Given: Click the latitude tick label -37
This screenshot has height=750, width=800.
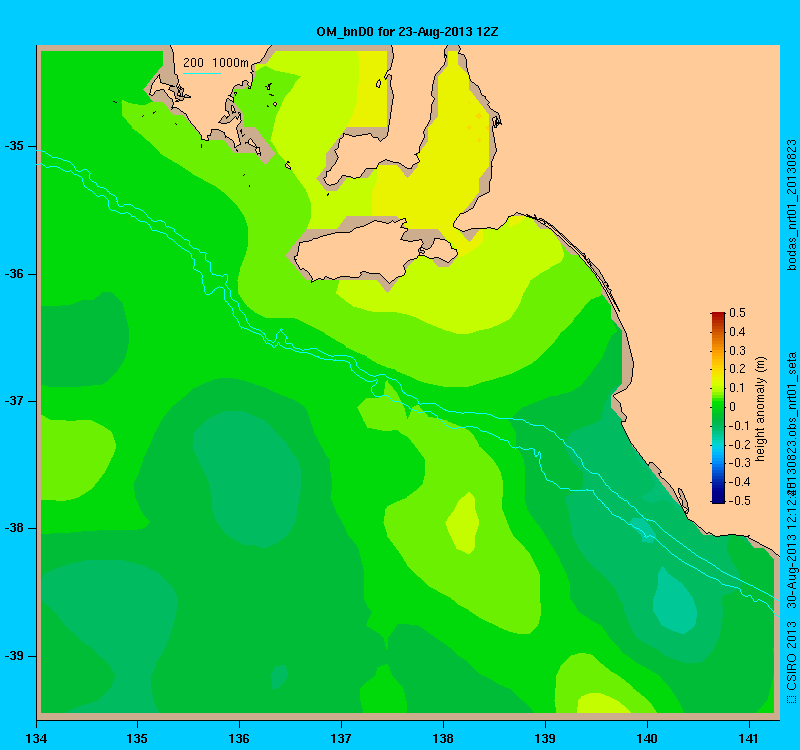Looking at the screenshot, I should tap(14, 401).
